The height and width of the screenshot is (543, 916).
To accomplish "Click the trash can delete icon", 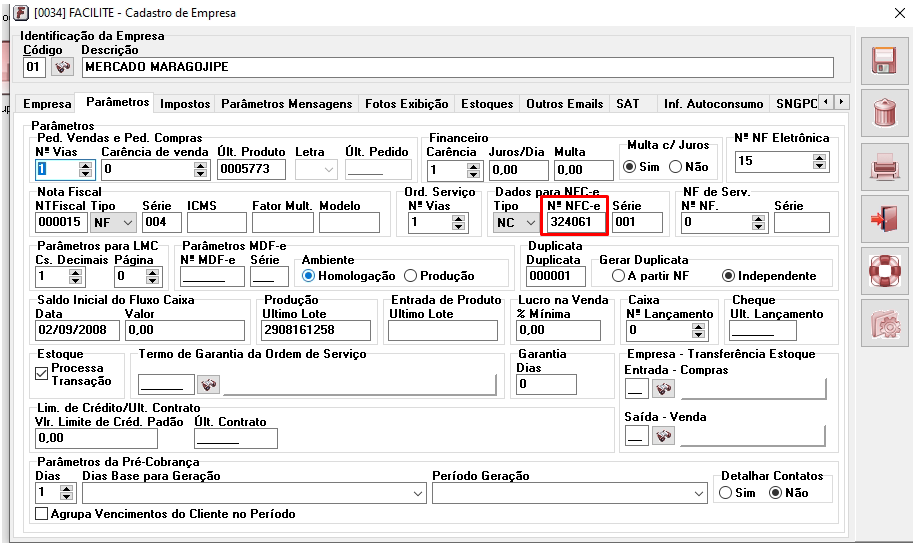I will click(884, 113).
